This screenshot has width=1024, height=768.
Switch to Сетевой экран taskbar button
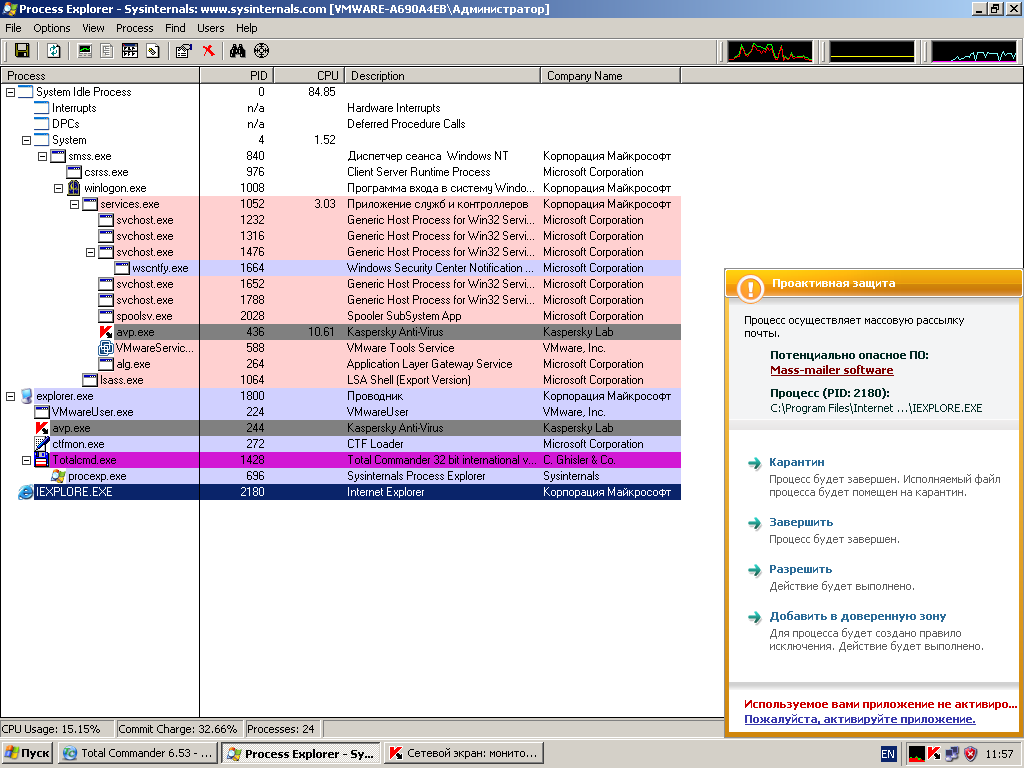point(464,754)
